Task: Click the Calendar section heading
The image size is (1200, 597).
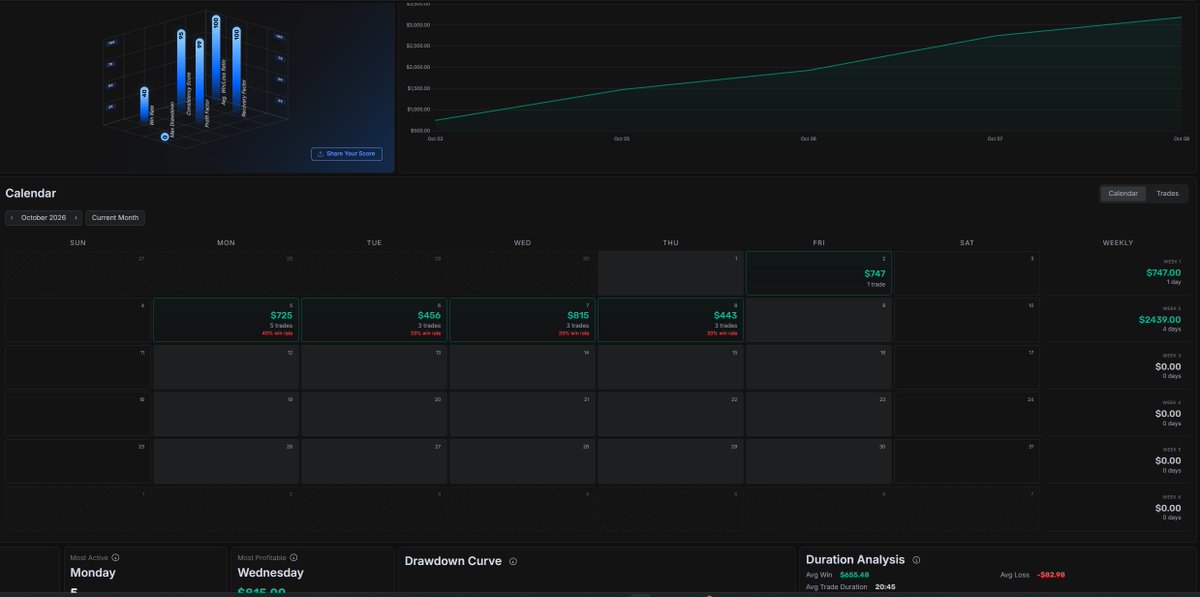Action: (31, 193)
